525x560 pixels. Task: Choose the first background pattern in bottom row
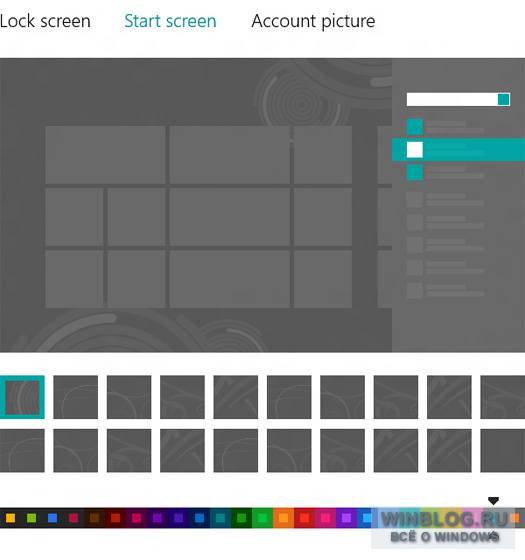point(22,450)
